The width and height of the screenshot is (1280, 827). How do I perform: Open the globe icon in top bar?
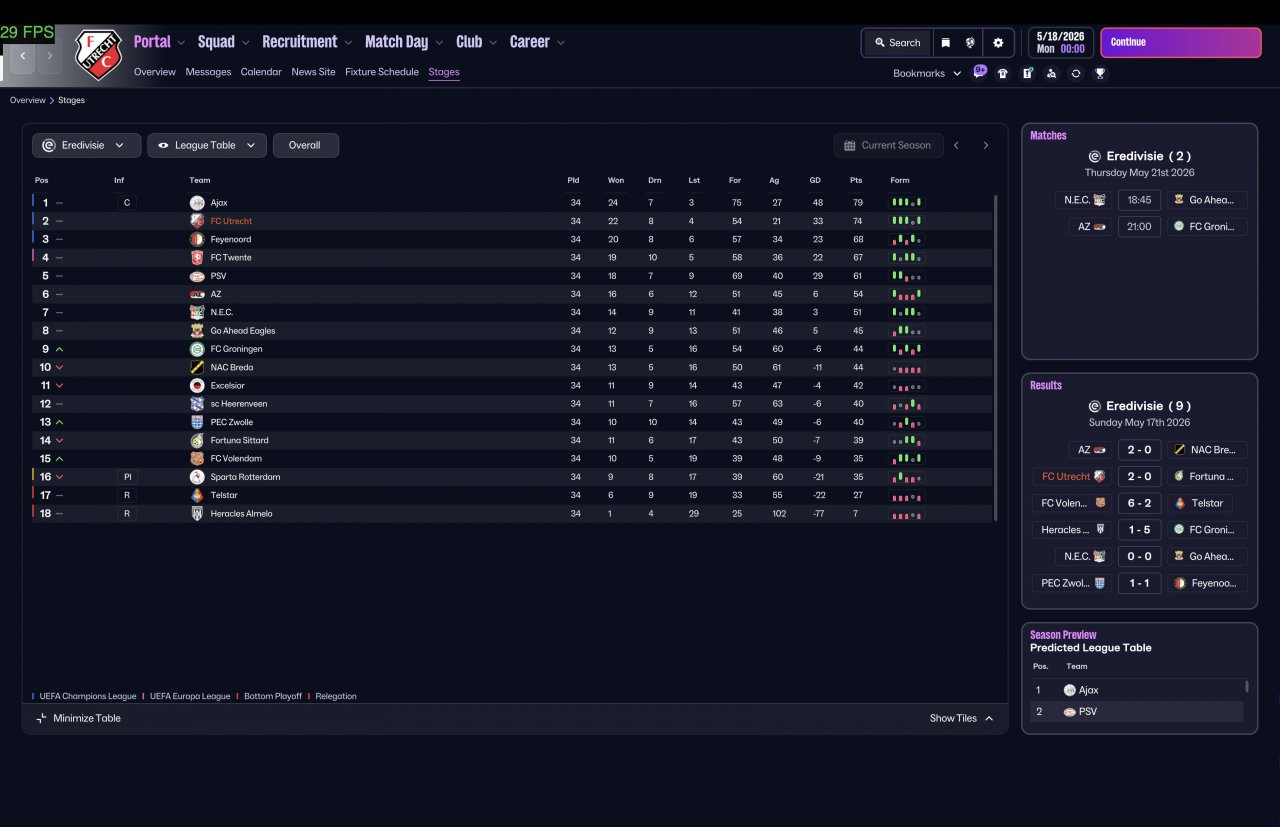pyautogui.click(x=970, y=43)
